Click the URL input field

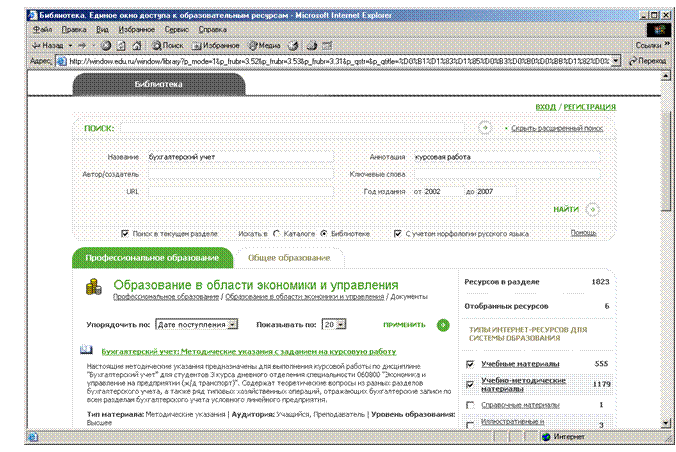(241, 191)
